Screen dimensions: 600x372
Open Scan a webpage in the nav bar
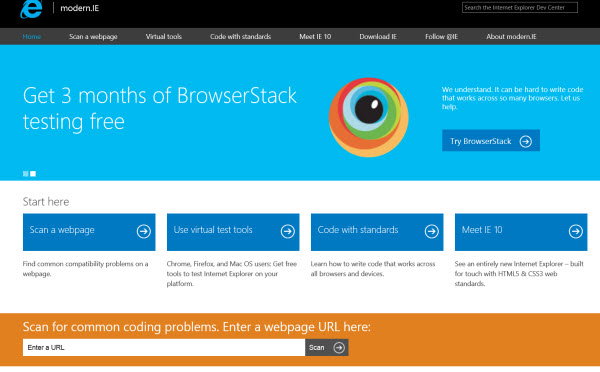93,37
